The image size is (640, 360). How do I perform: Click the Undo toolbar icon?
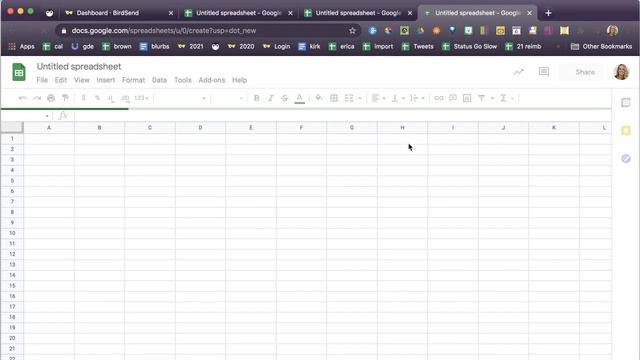pyautogui.click(x=23, y=98)
